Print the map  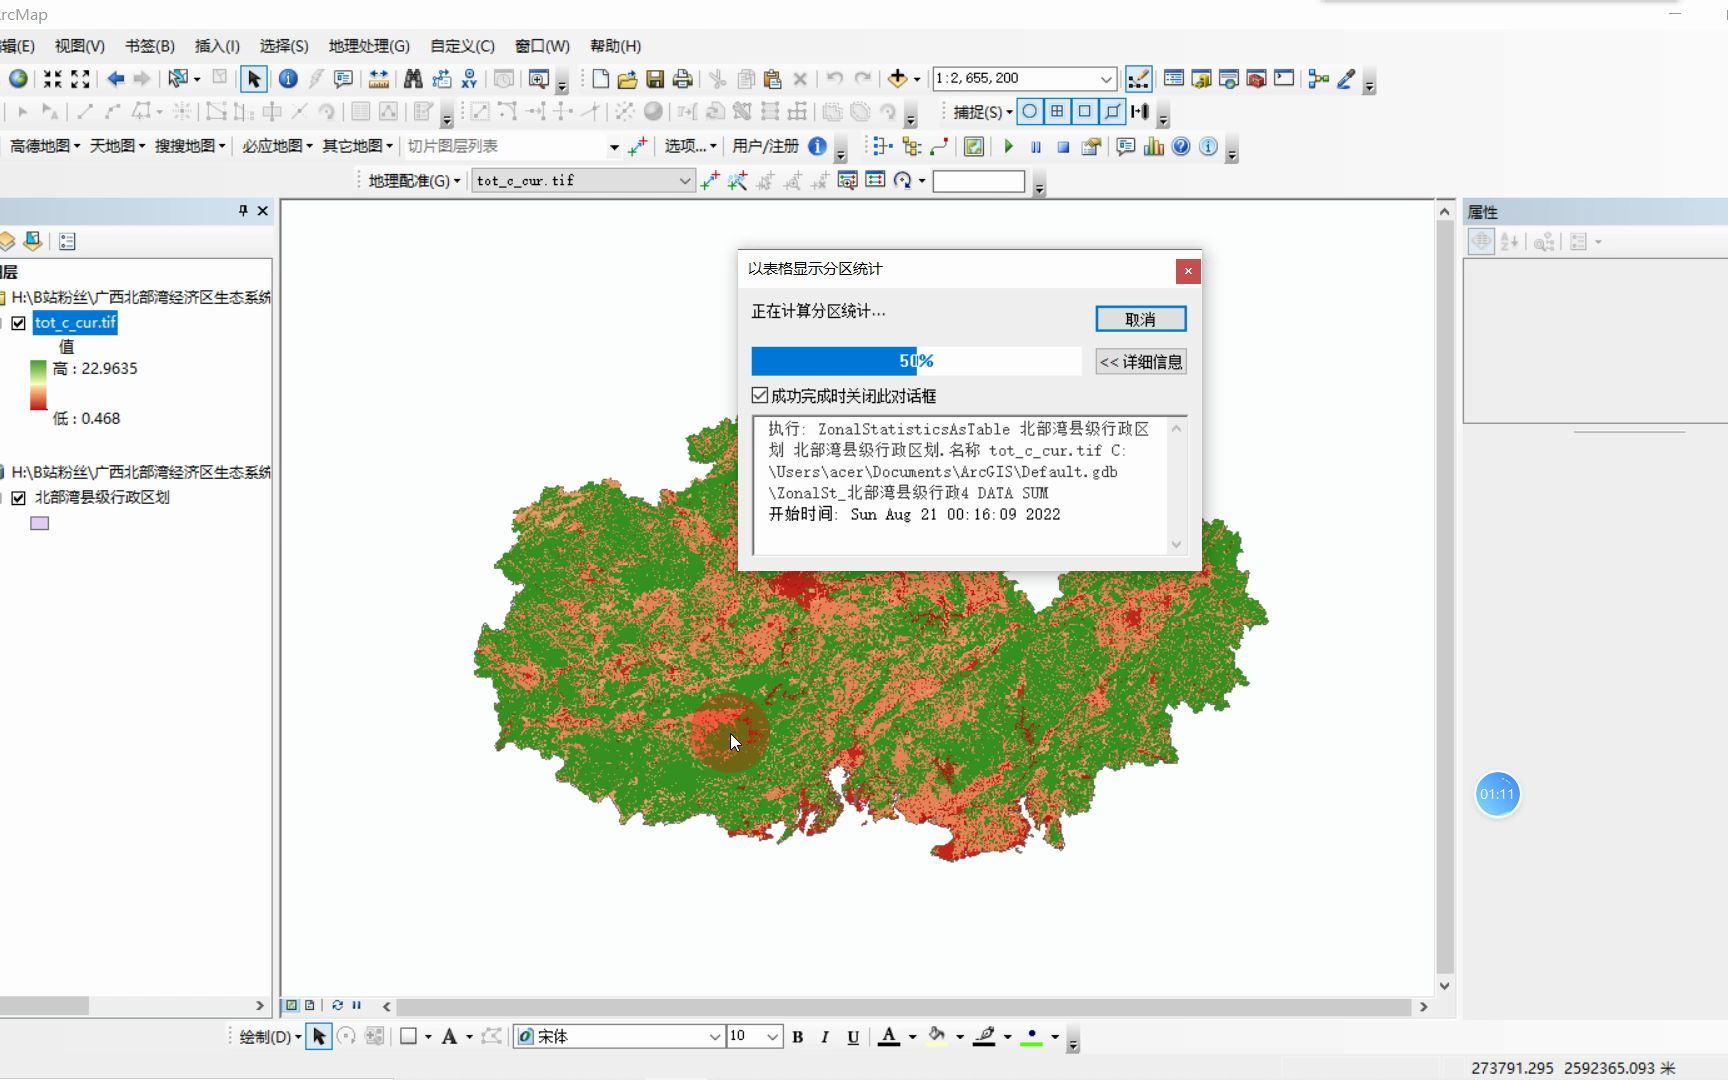click(x=683, y=79)
